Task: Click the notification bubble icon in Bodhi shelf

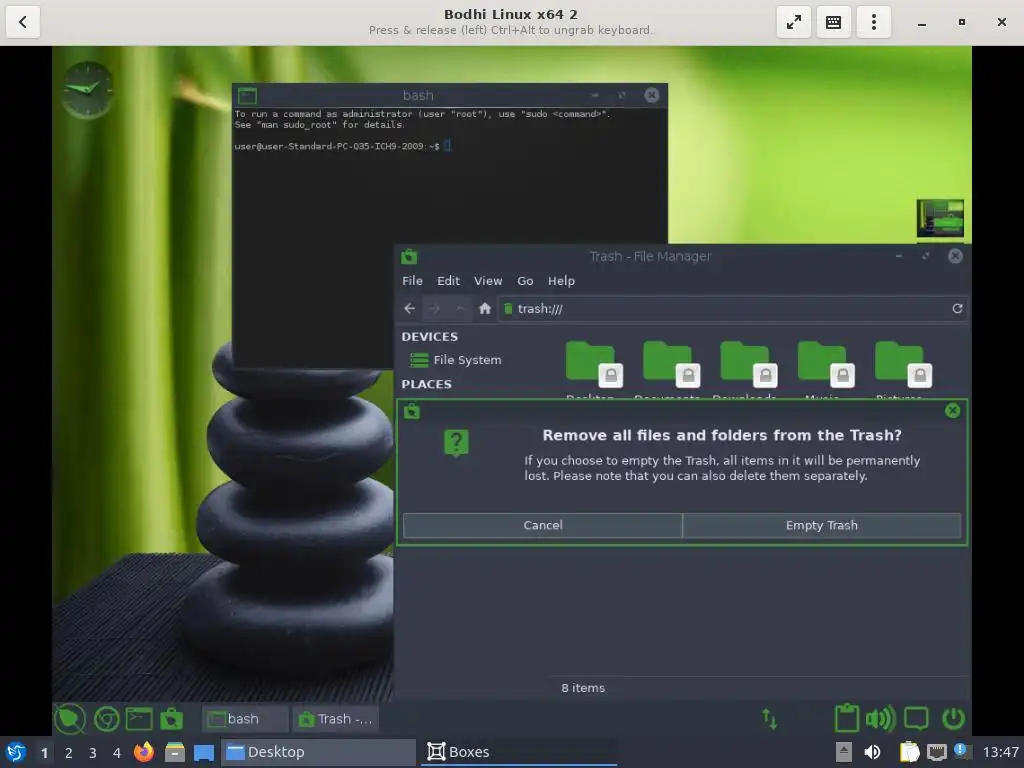Action: [x=916, y=719]
